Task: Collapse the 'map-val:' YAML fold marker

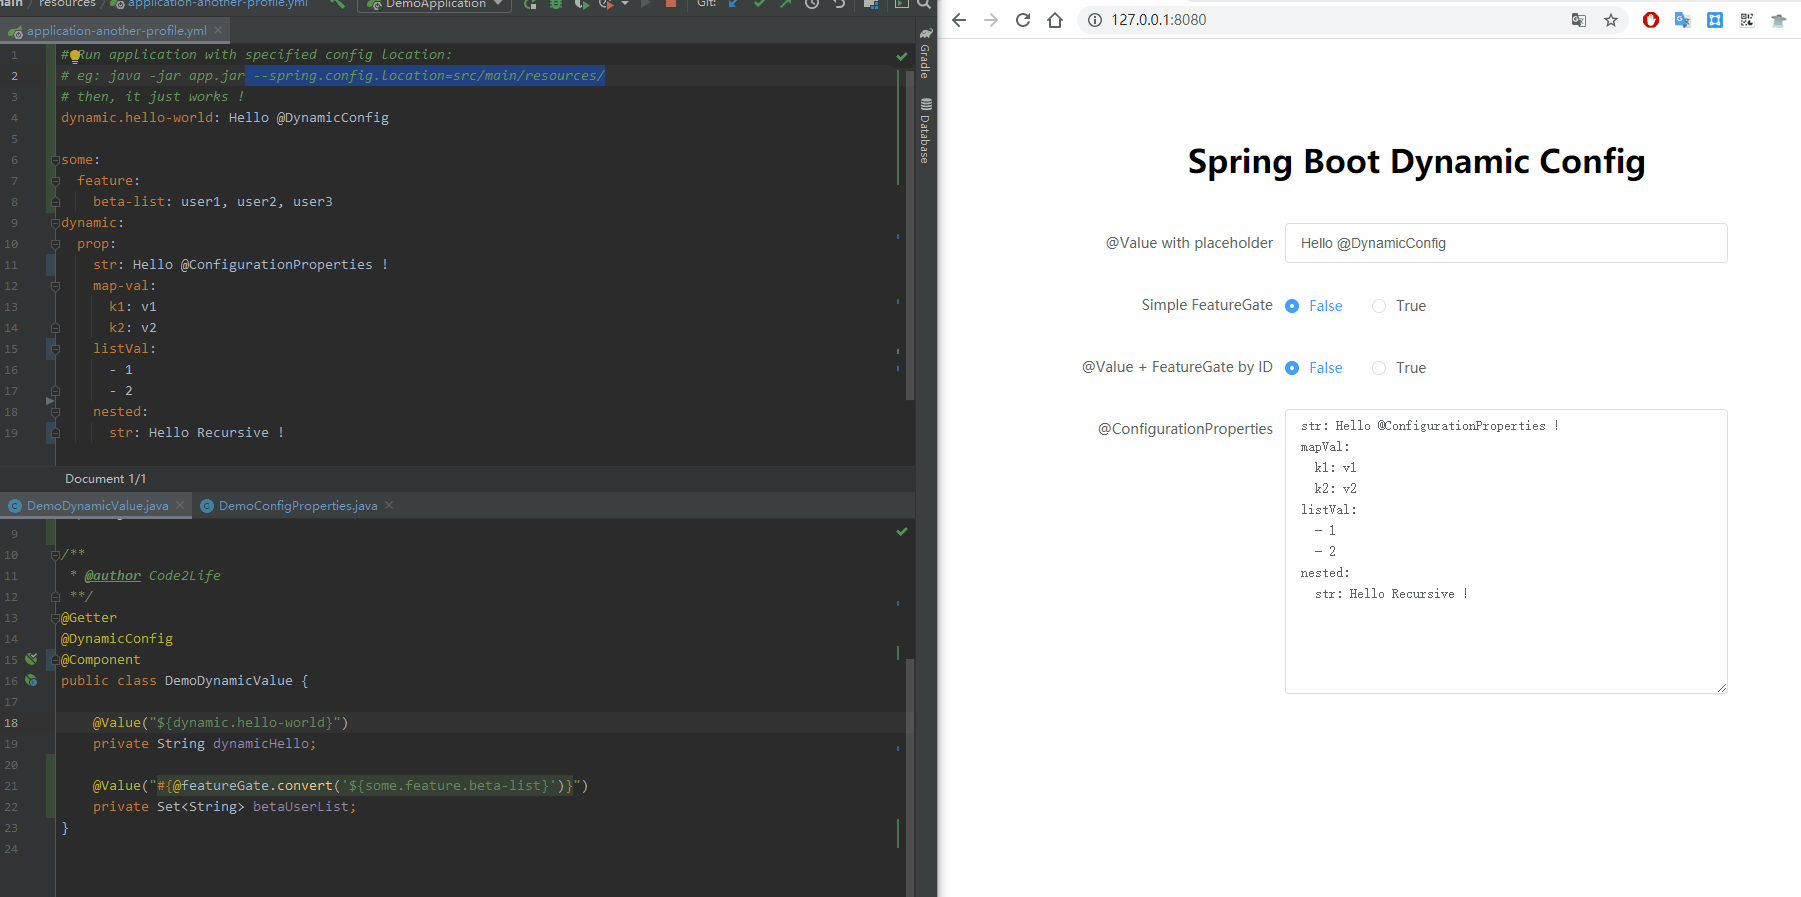Action: [x=56, y=286]
